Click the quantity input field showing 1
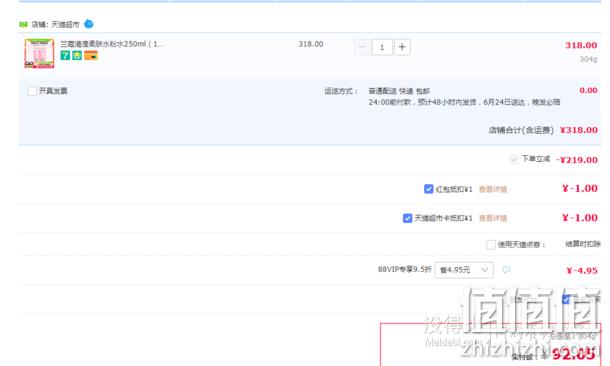Screen dimensions: 610x366 pyautogui.click(x=382, y=47)
